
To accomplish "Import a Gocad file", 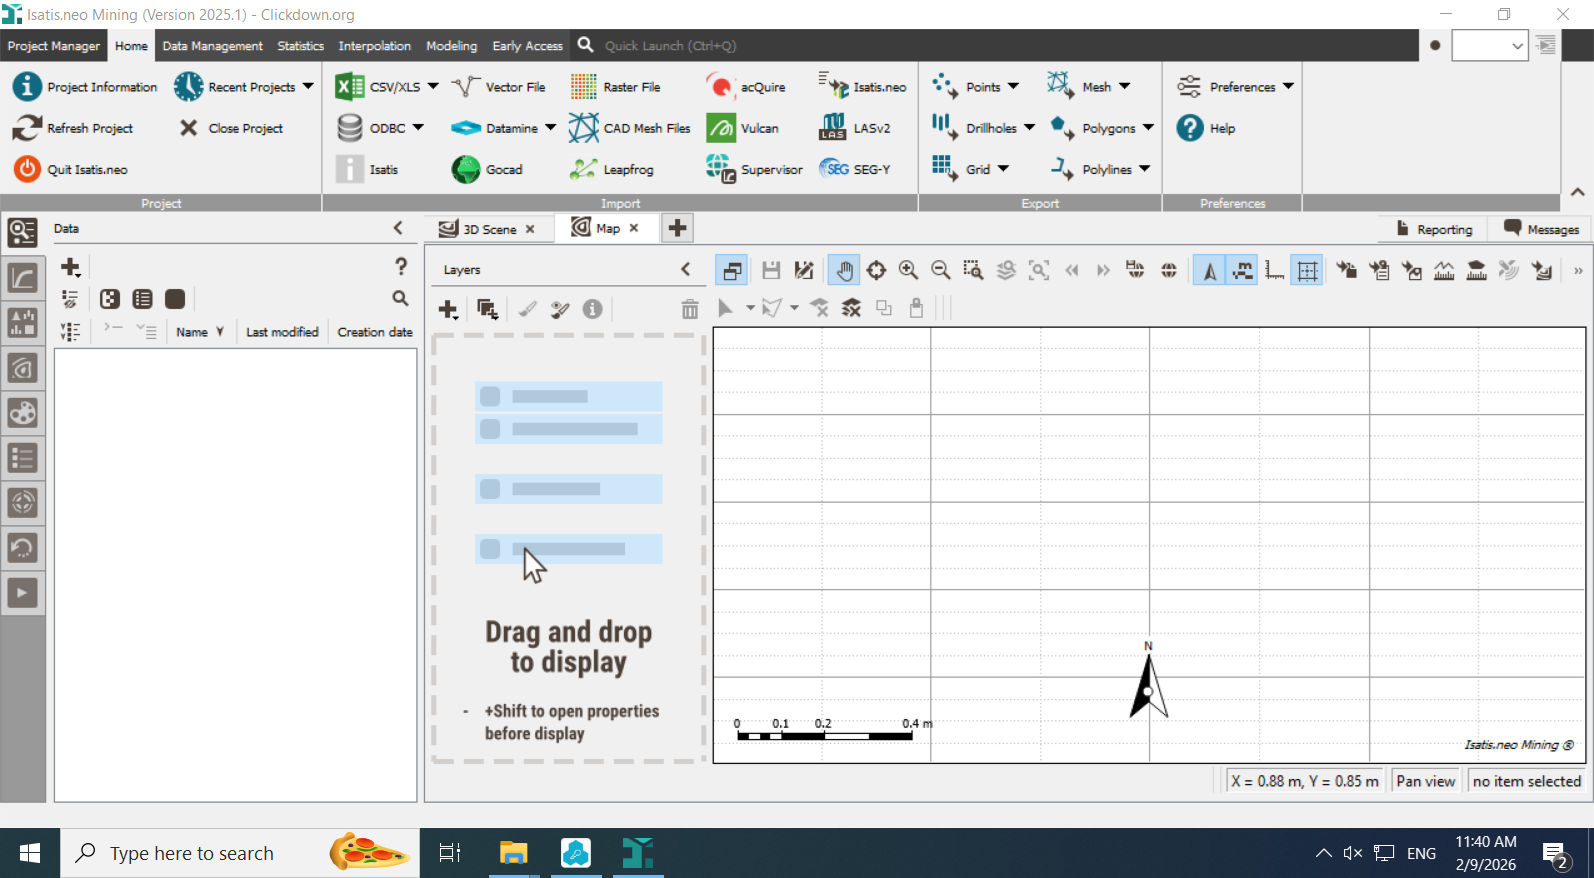I will 487,169.
